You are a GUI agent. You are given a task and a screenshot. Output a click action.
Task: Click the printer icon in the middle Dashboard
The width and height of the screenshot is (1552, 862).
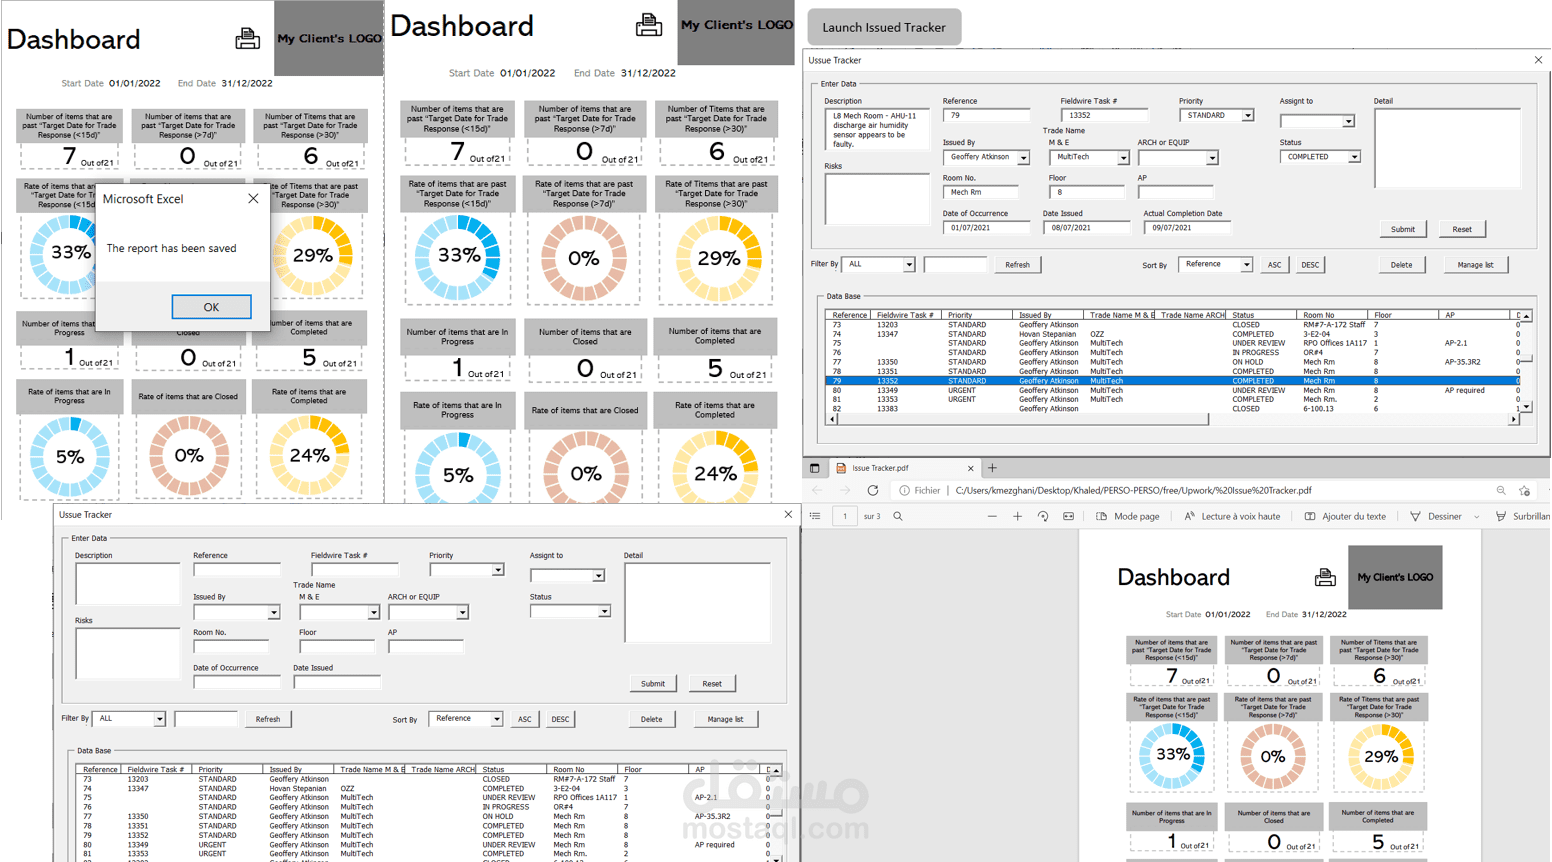[x=648, y=25]
